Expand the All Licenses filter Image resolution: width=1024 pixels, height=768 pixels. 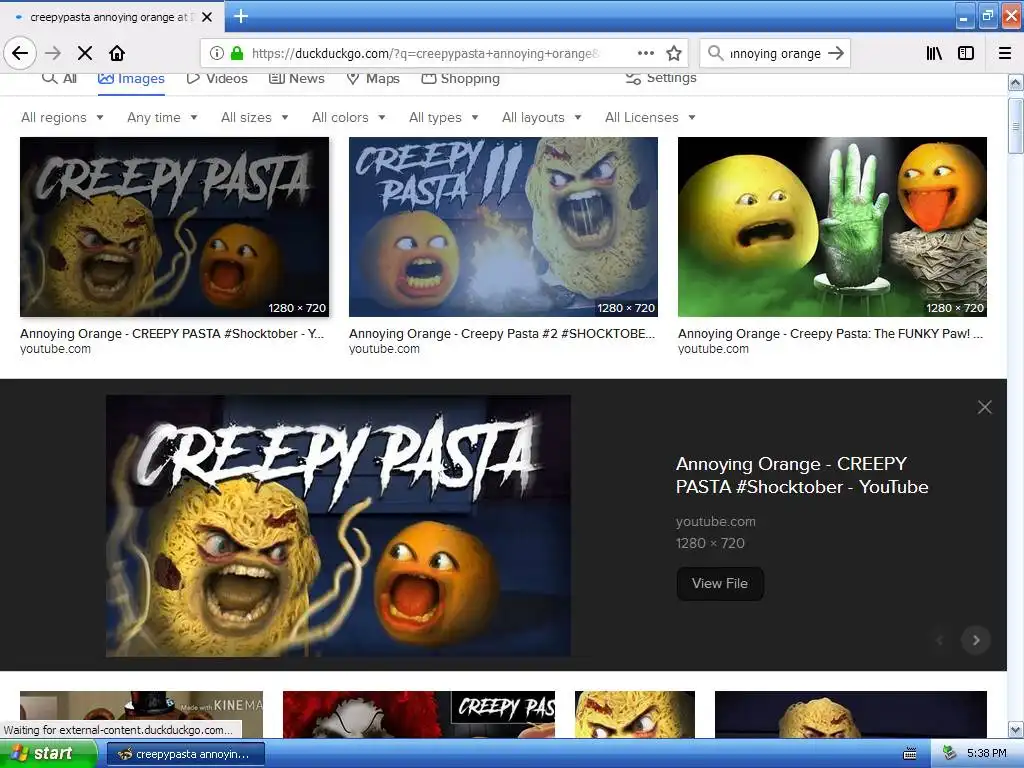click(650, 118)
